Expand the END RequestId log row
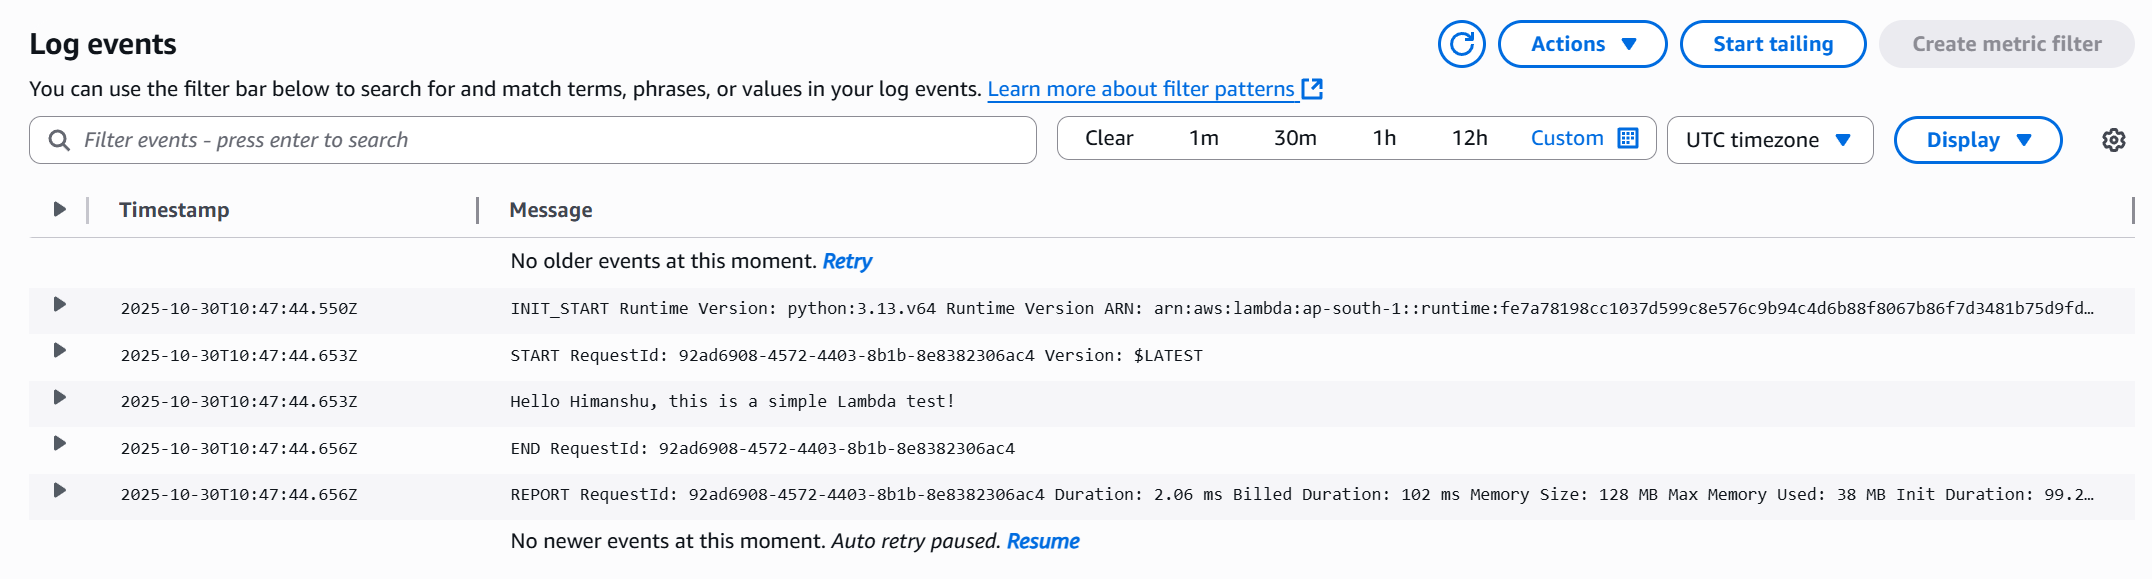Image resolution: width=2152 pixels, height=579 pixels. click(x=59, y=443)
